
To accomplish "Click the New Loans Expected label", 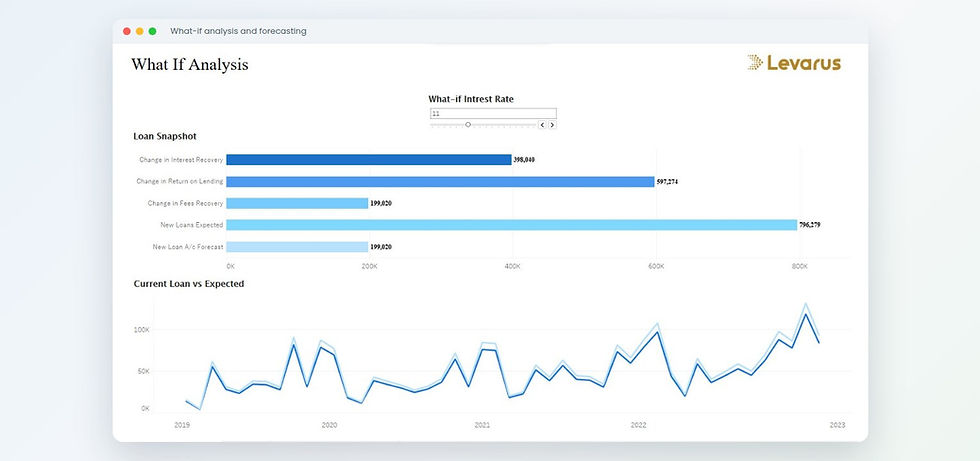I will coord(192,225).
